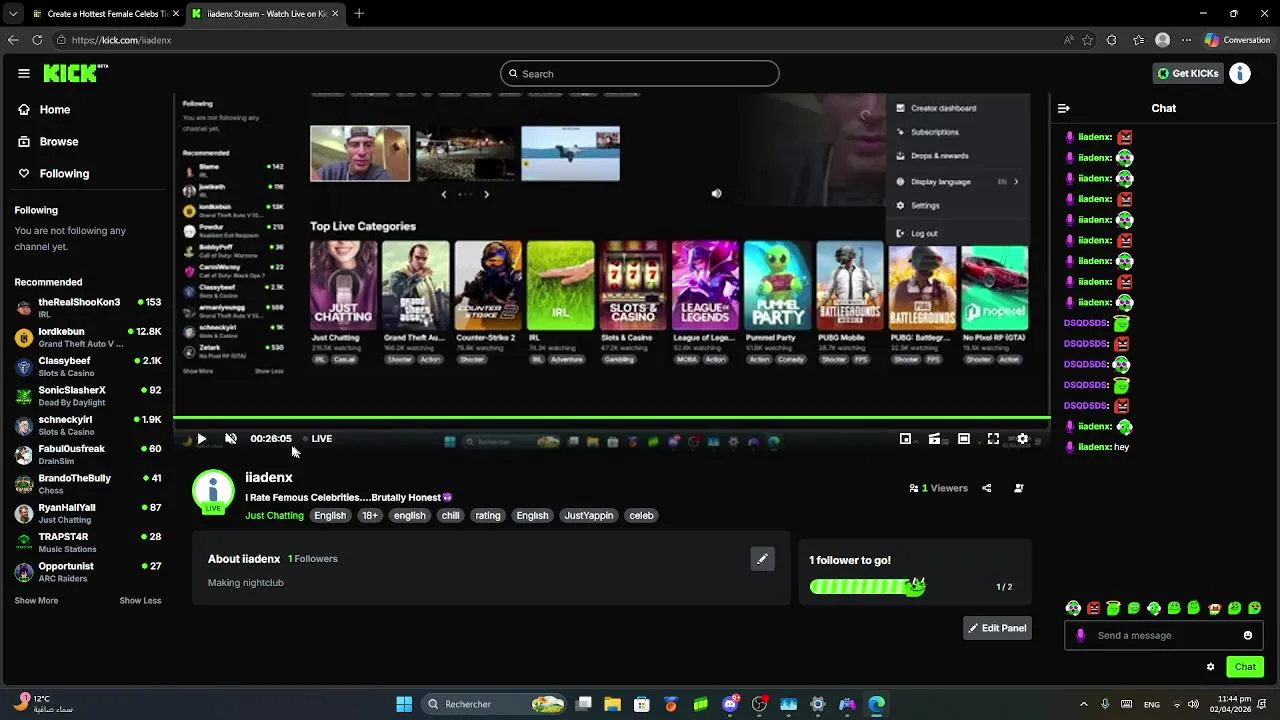Insert the heart-eyes emote at bar end
Viewport: 1280px width, 720px height.
[1255, 608]
